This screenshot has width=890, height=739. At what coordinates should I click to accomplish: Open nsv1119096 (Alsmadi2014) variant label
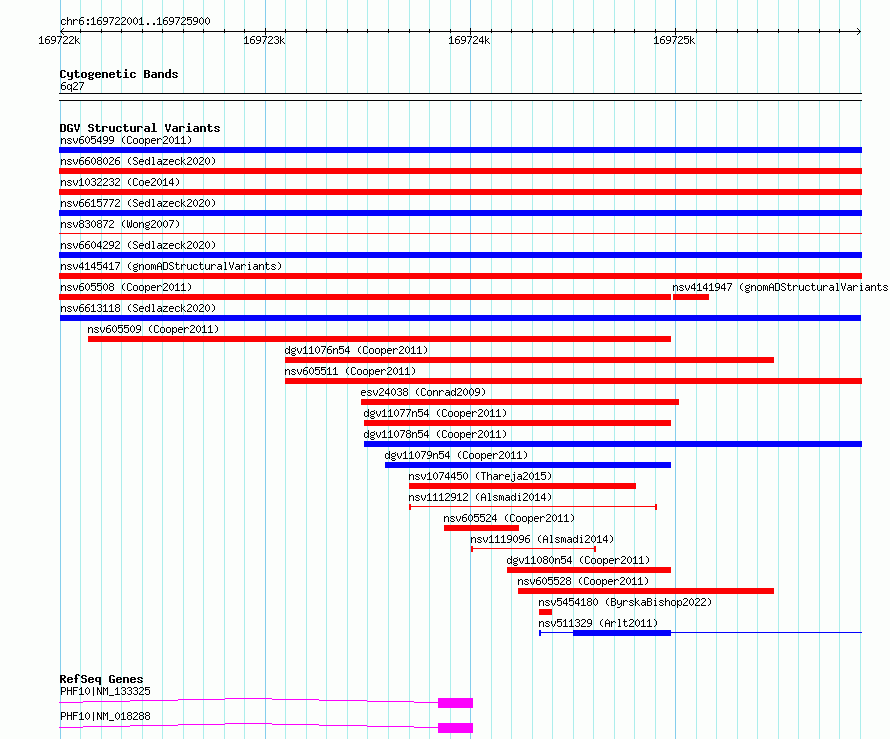tap(542, 539)
